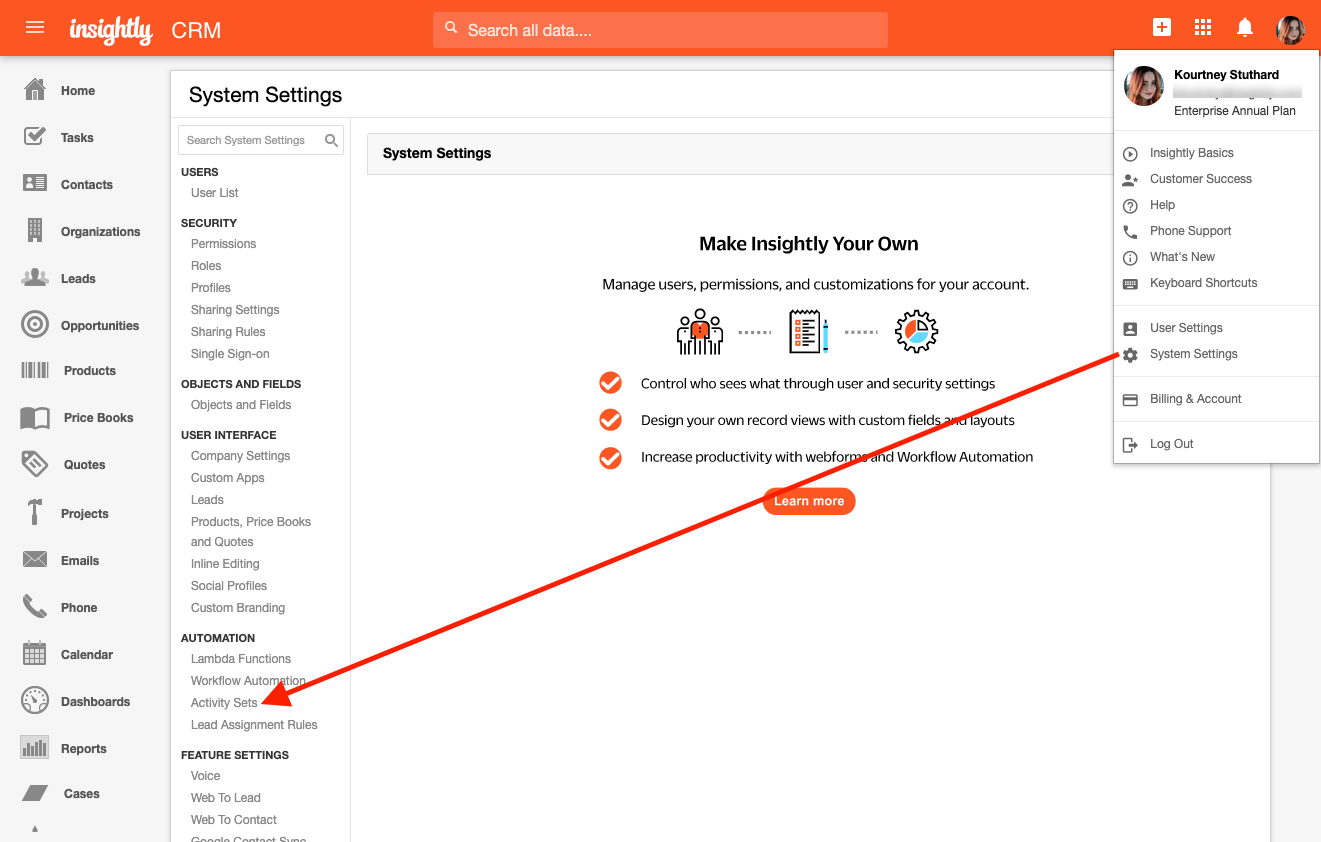Open Workflow Automation settings

pos(249,681)
